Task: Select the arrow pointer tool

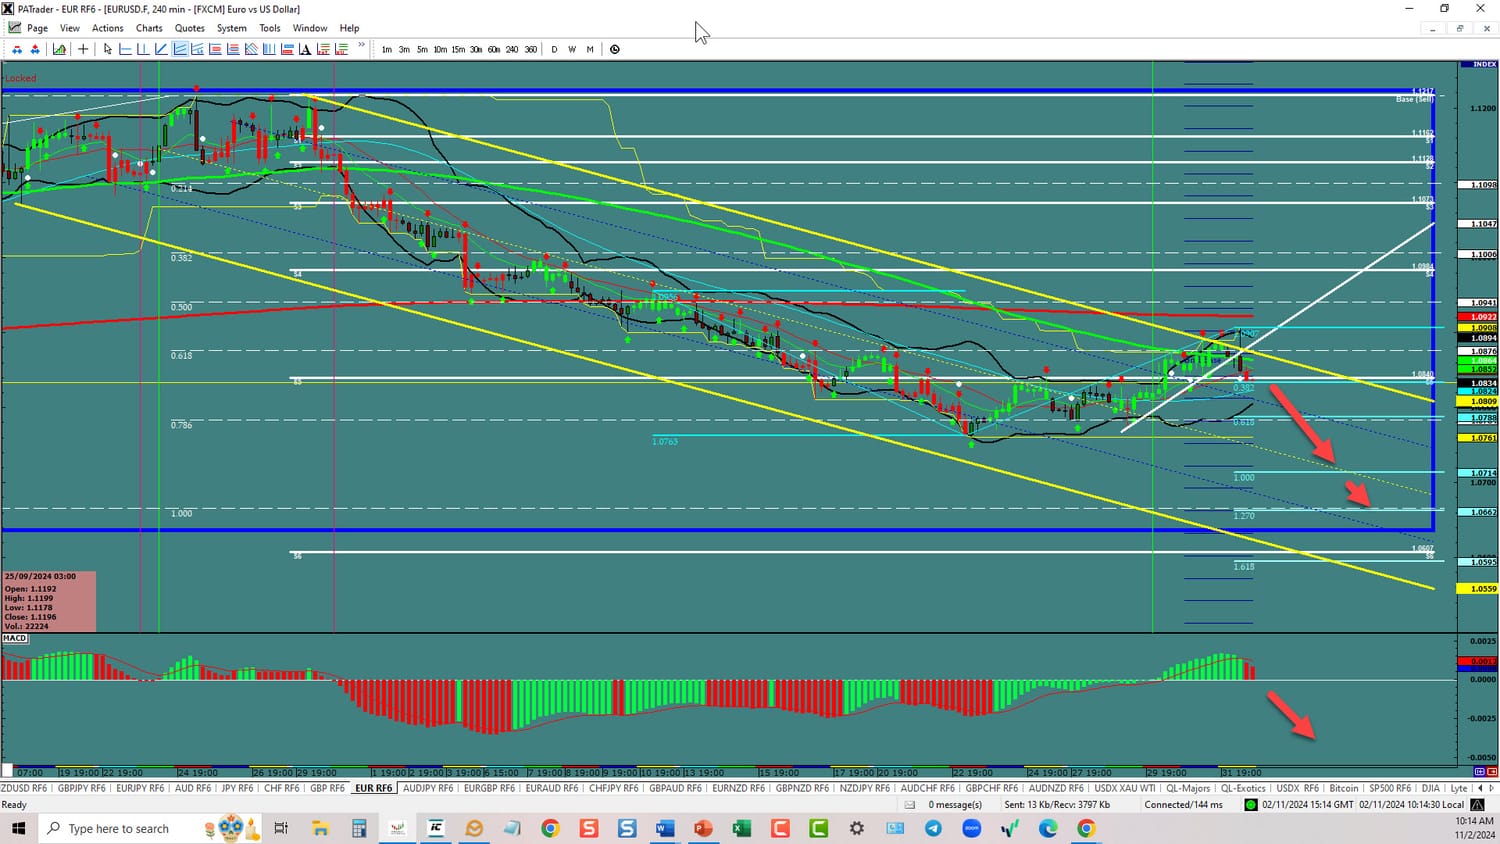Action: (108, 49)
